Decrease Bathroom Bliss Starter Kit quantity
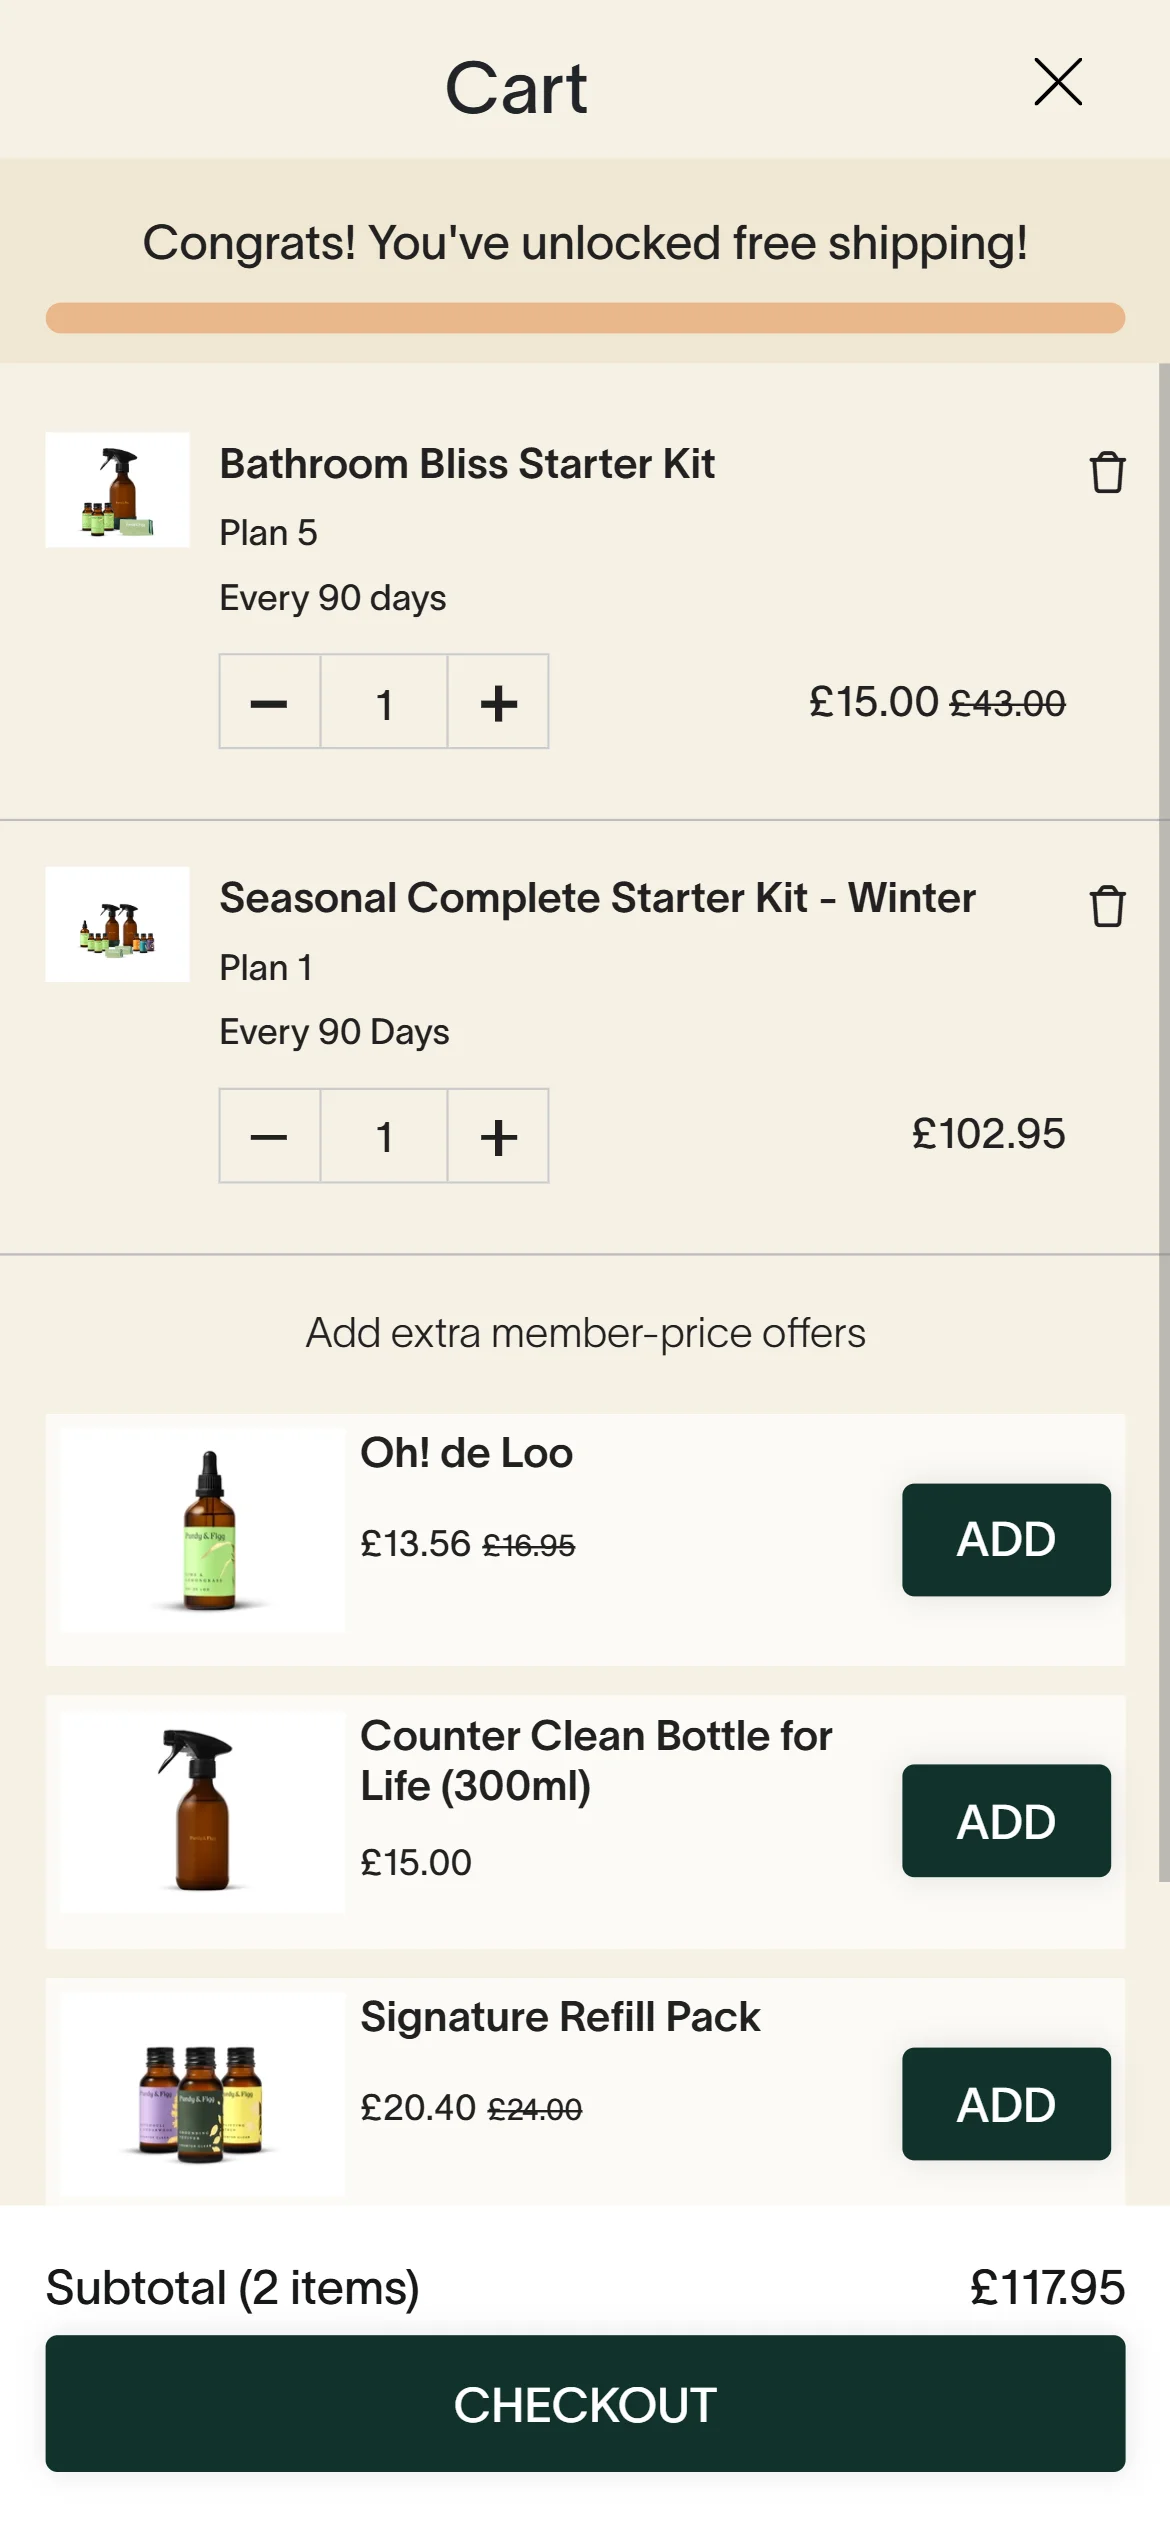 (270, 702)
